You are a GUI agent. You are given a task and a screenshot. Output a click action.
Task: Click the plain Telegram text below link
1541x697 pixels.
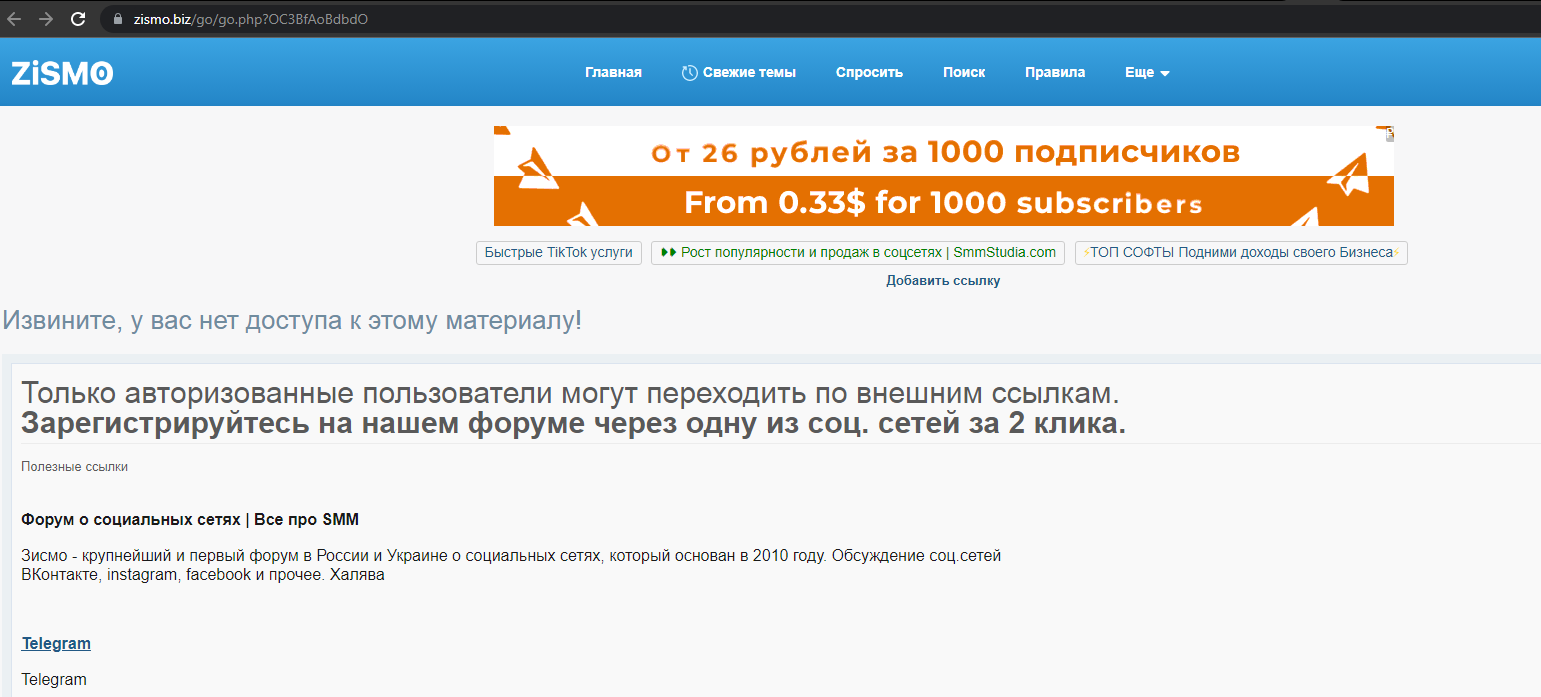tap(54, 680)
